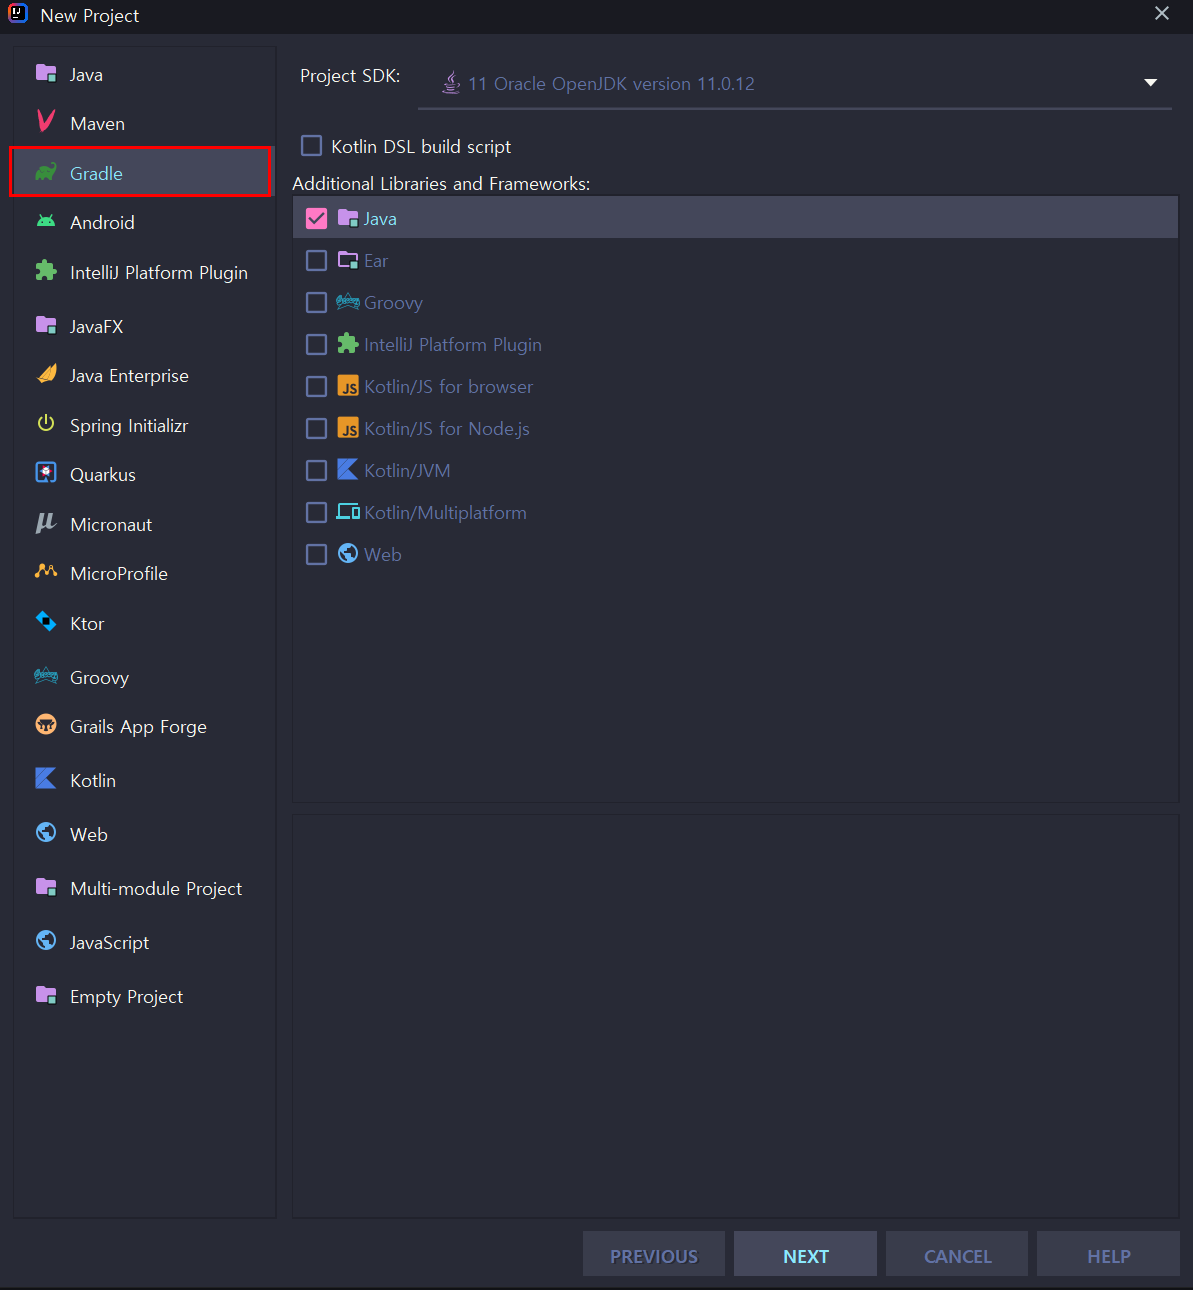Click the Empty Project folder icon
1193x1290 pixels.
point(46,995)
